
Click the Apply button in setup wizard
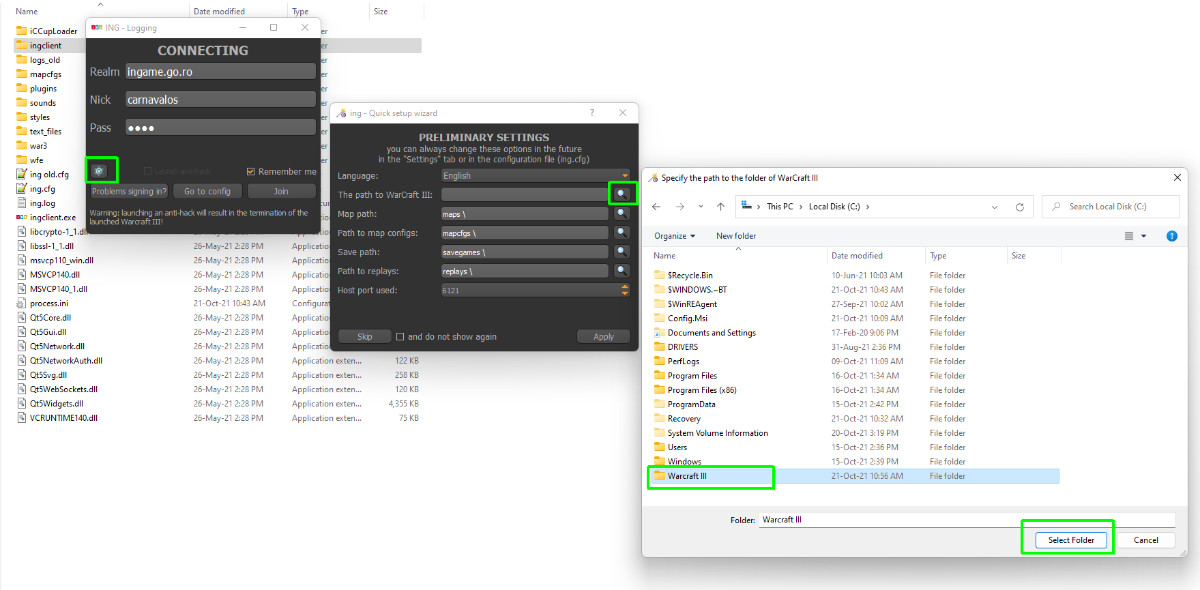click(603, 337)
